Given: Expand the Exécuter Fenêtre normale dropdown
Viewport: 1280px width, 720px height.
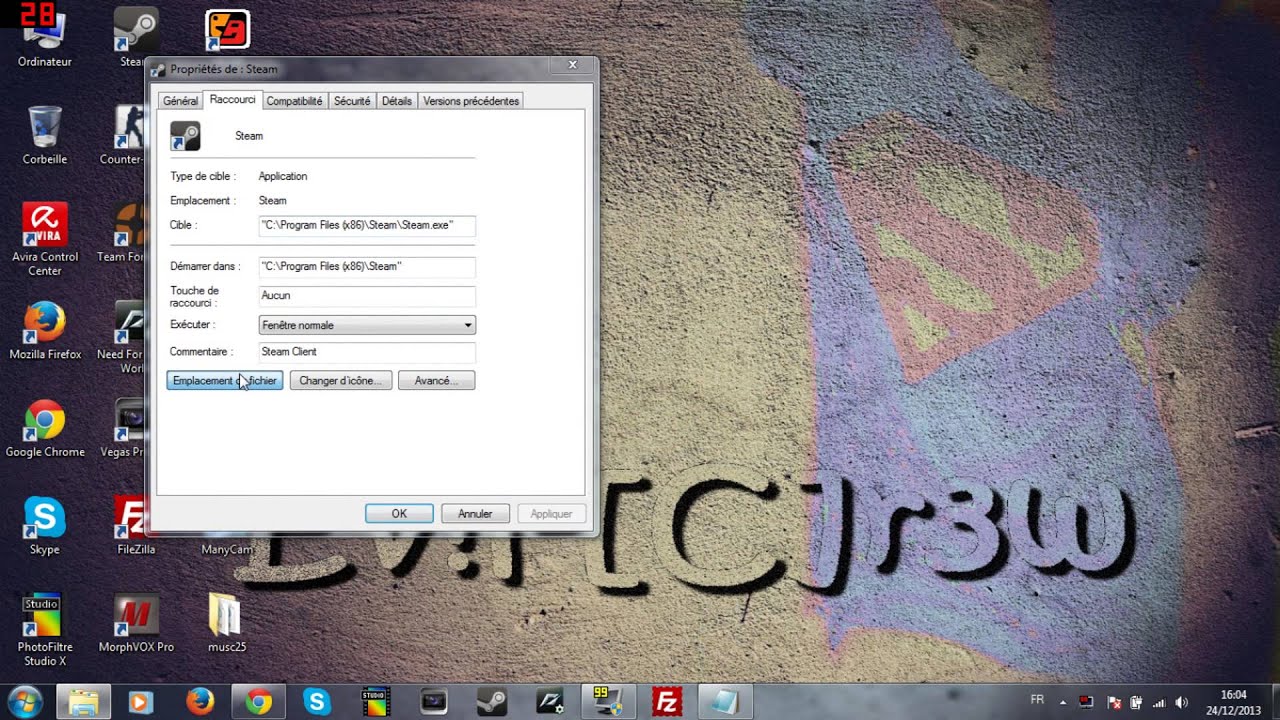Looking at the screenshot, I should click(x=367, y=325).
